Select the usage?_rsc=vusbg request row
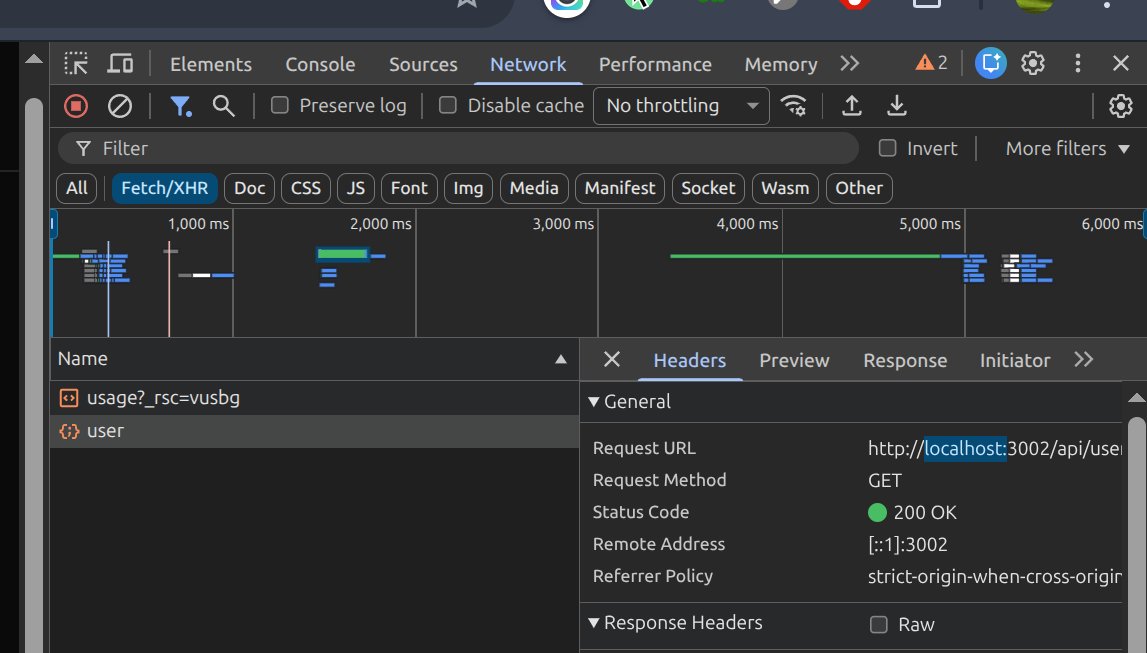1147x653 pixels. (x=315, y=398)
